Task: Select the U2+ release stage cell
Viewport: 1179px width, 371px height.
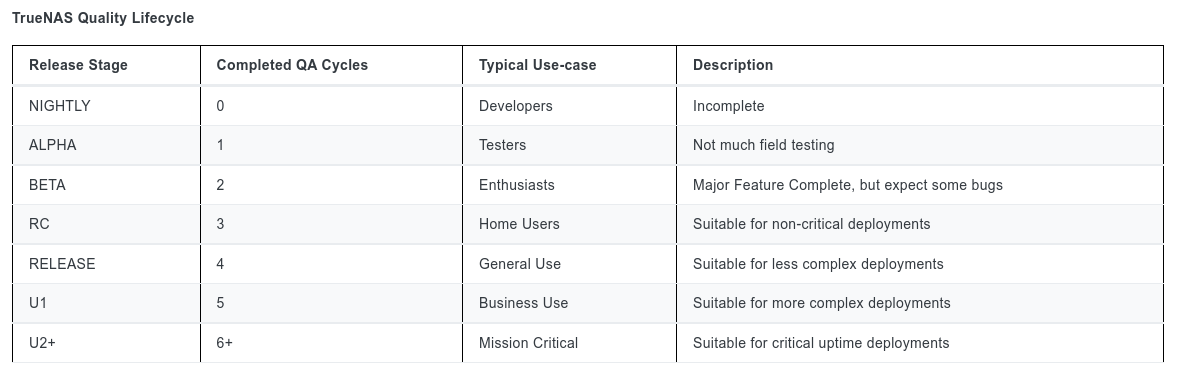Action: point(42,343)
